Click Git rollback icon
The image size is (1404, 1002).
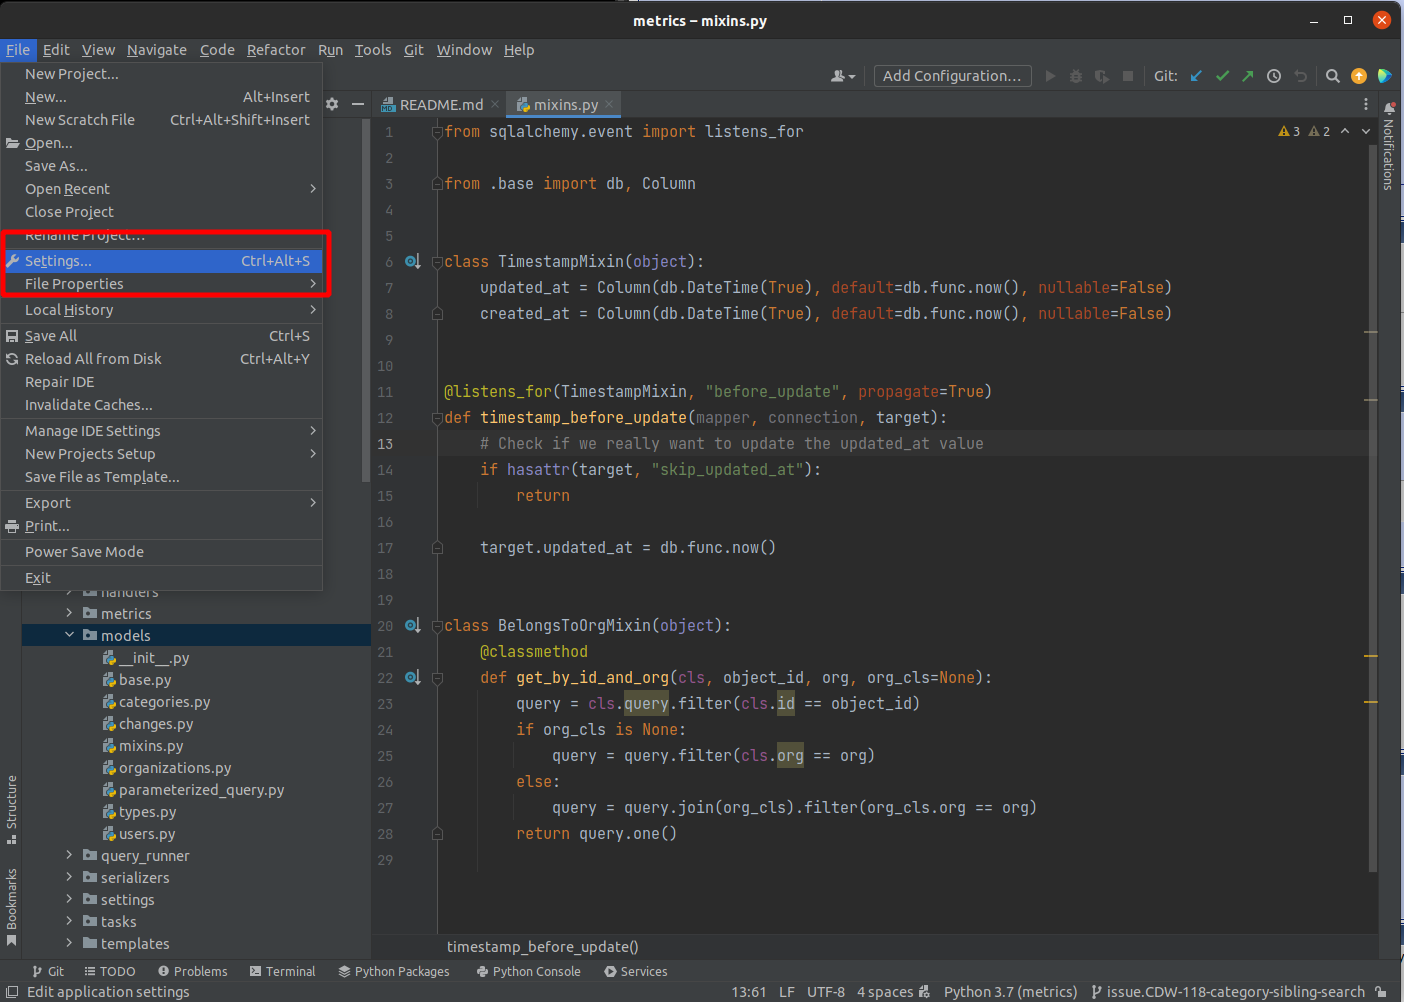(x=1300, y=76)
